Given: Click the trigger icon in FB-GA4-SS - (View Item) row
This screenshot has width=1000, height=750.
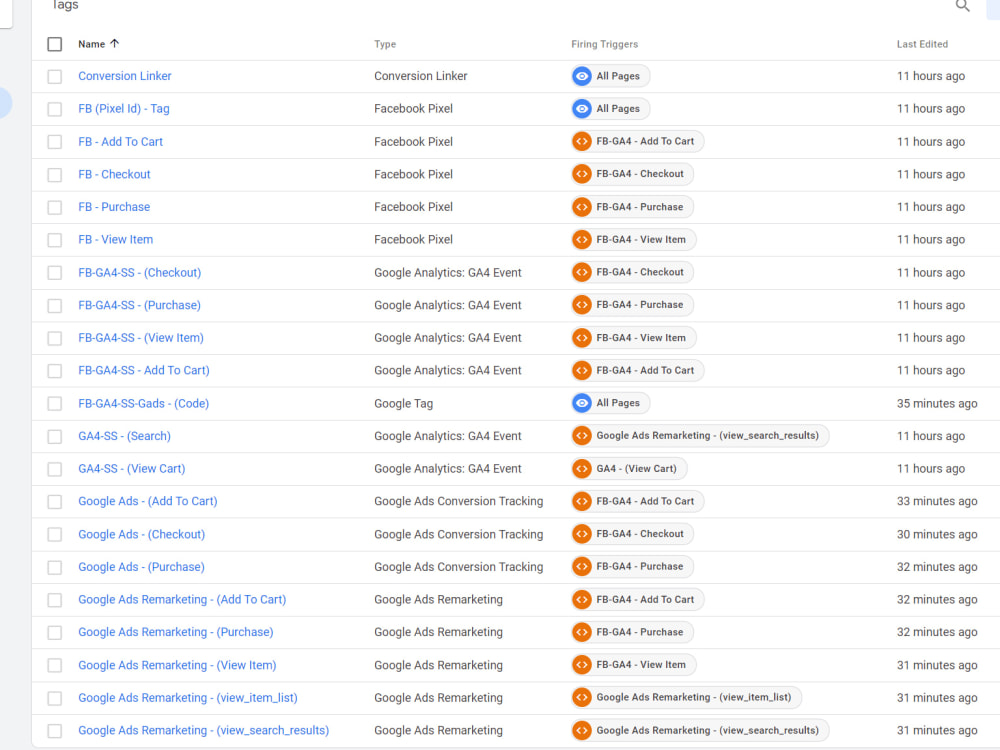Looking at the screenshot, I should click(582, 337).
